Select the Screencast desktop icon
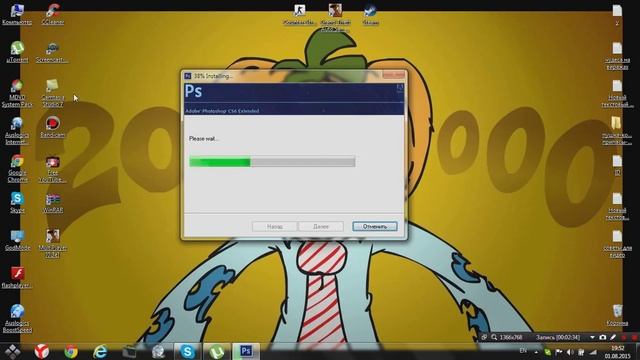Viewport: 640px width, 360px height. [x=52, y=52]
